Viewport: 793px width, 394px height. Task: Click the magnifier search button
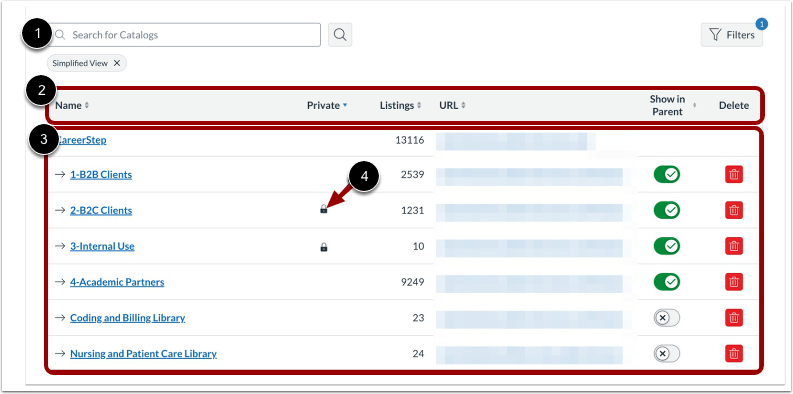[x=340, y=35]
